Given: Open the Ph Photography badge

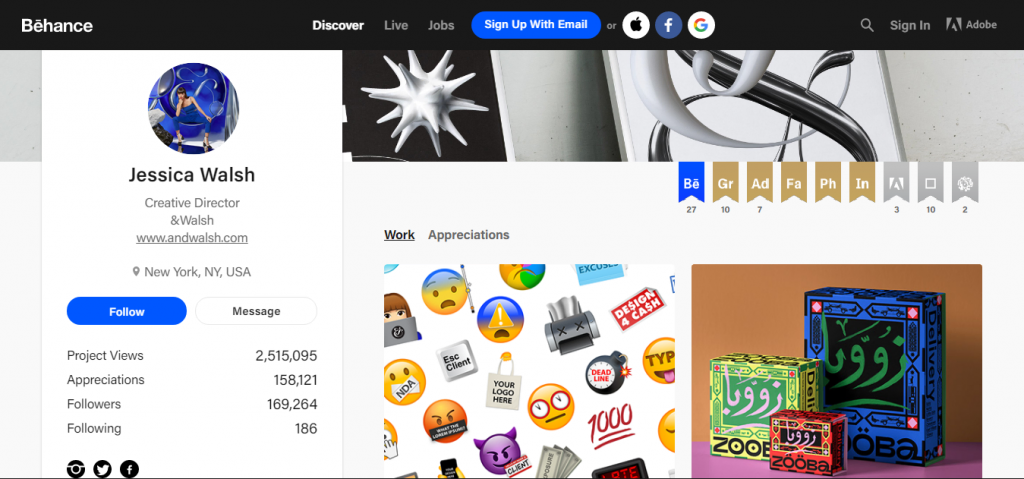Looking at the screenshot, I should click(x=827, y=182).
